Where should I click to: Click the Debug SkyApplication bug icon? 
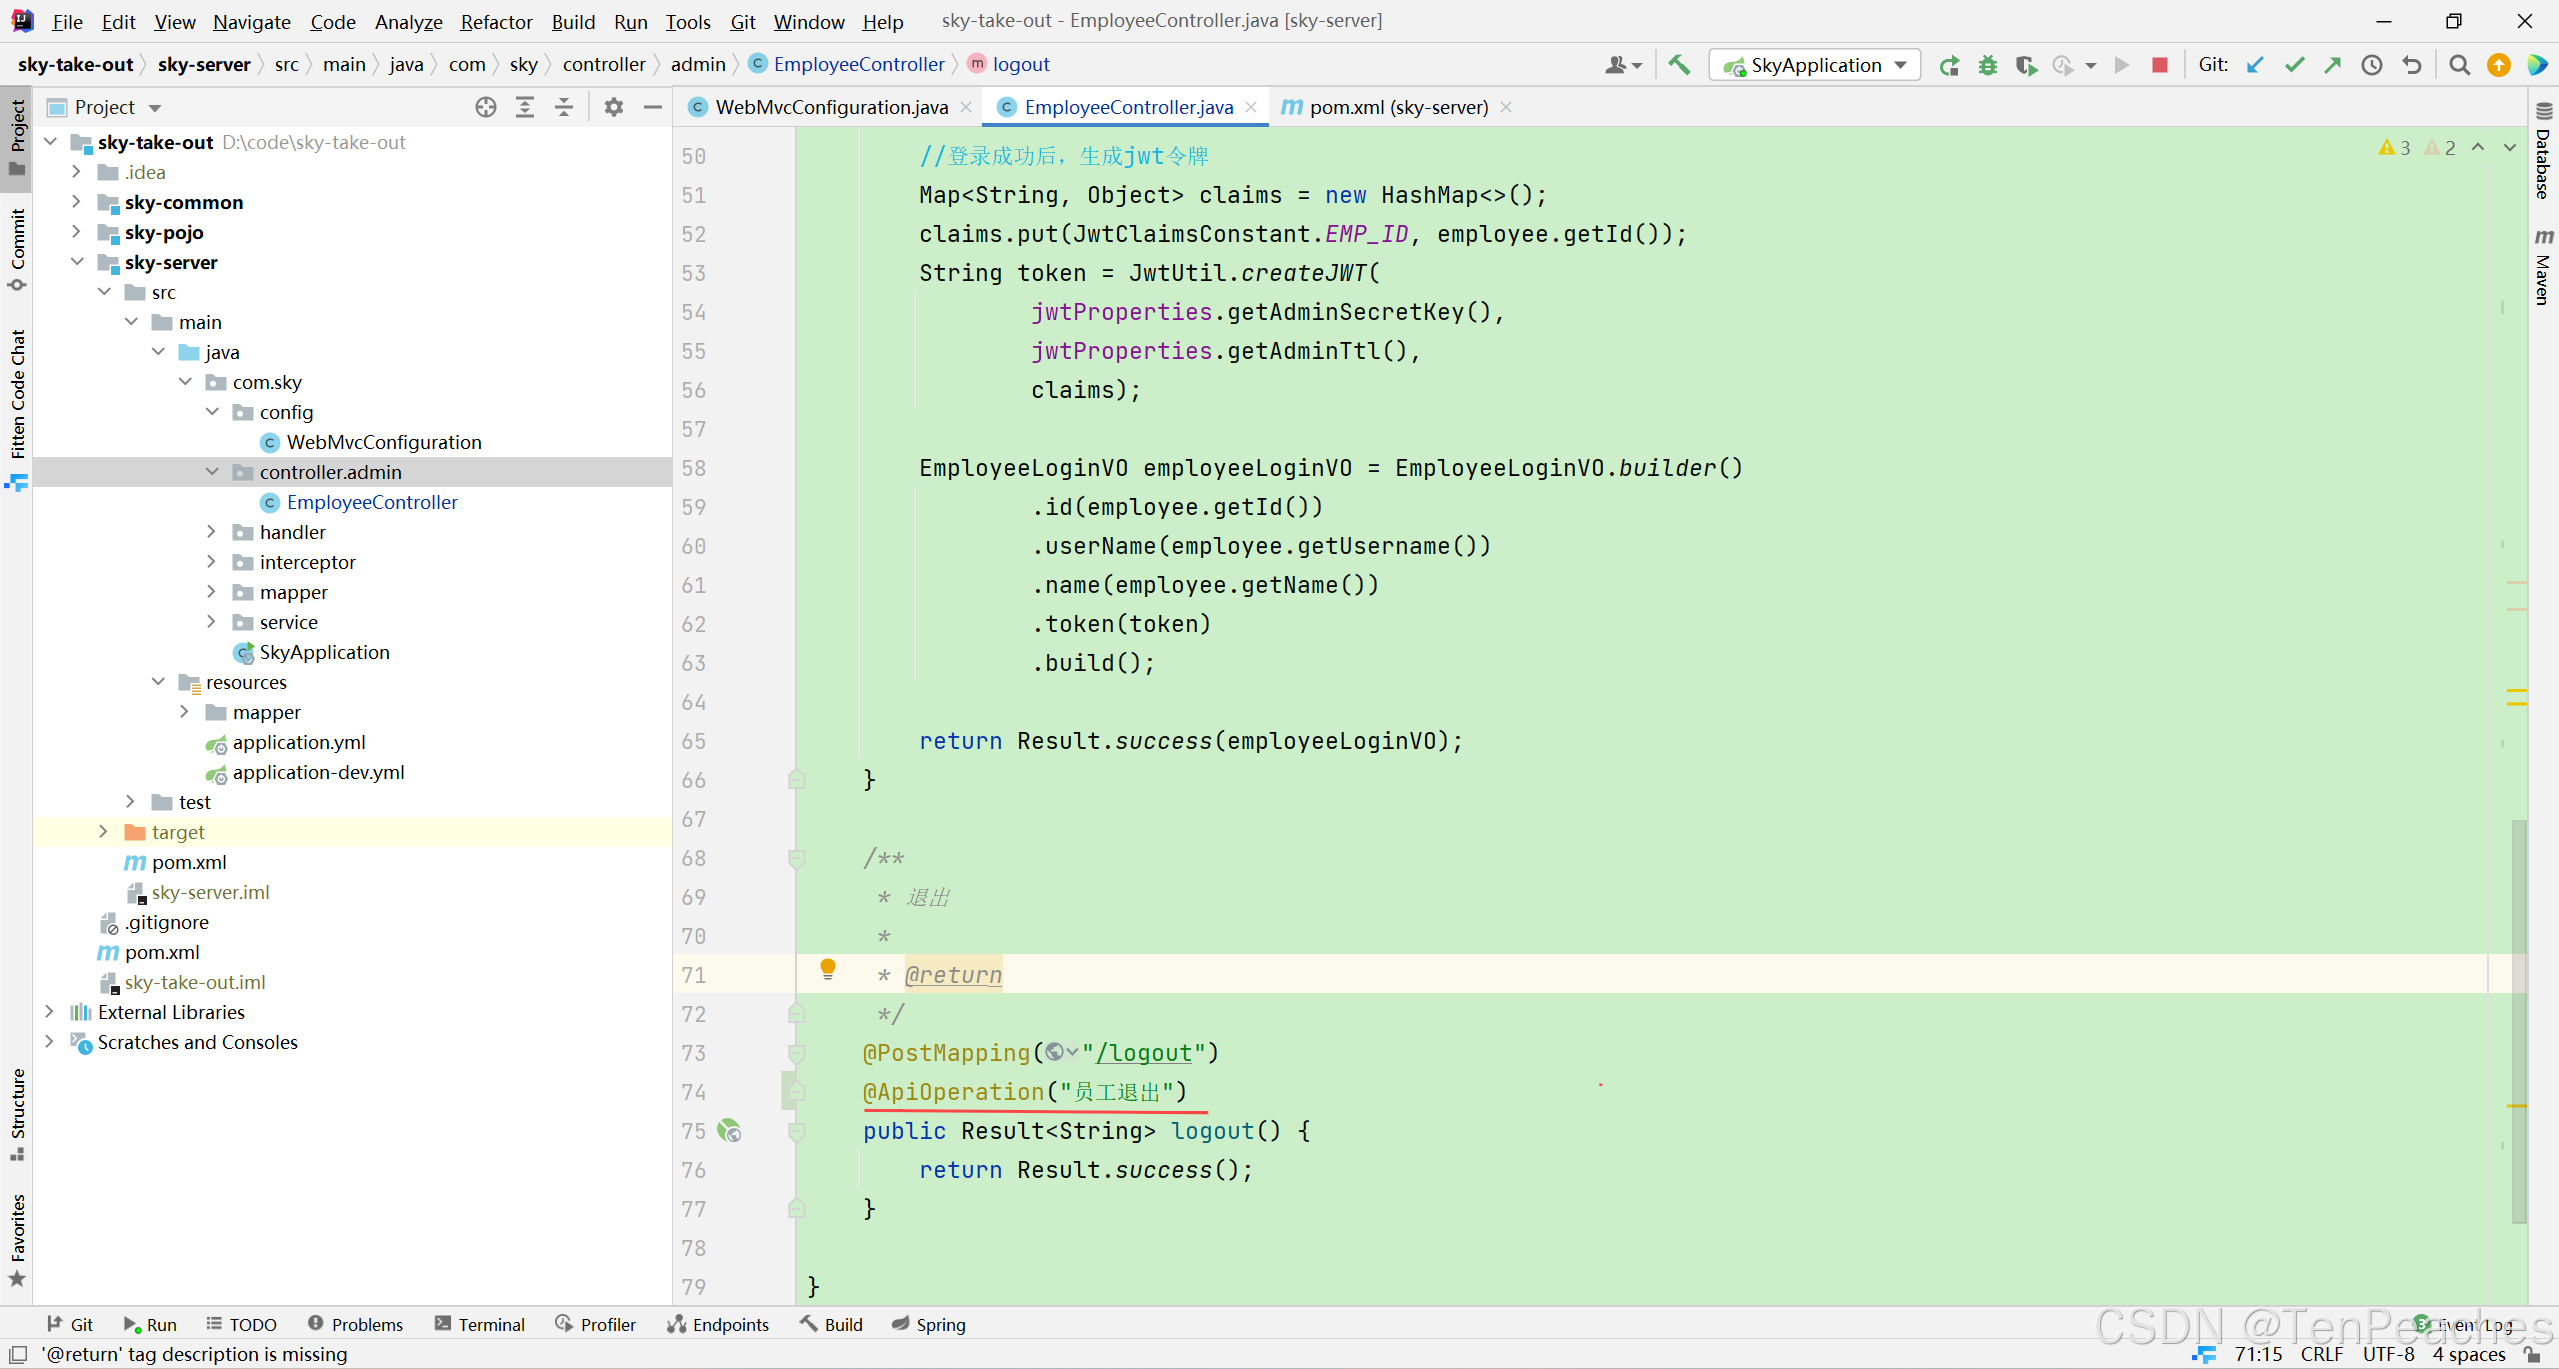[1987, 65]
